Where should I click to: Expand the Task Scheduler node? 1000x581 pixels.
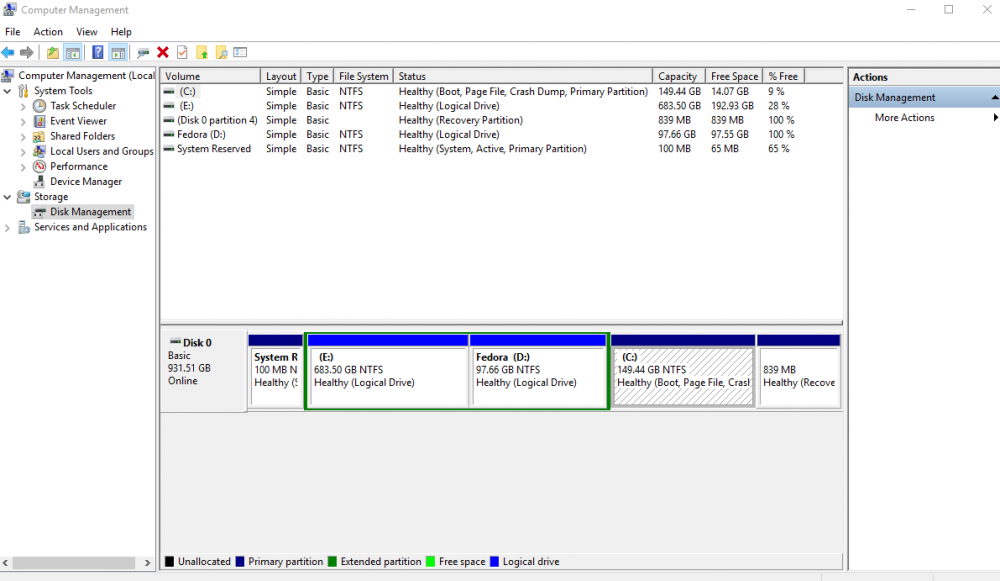(24, 107)
